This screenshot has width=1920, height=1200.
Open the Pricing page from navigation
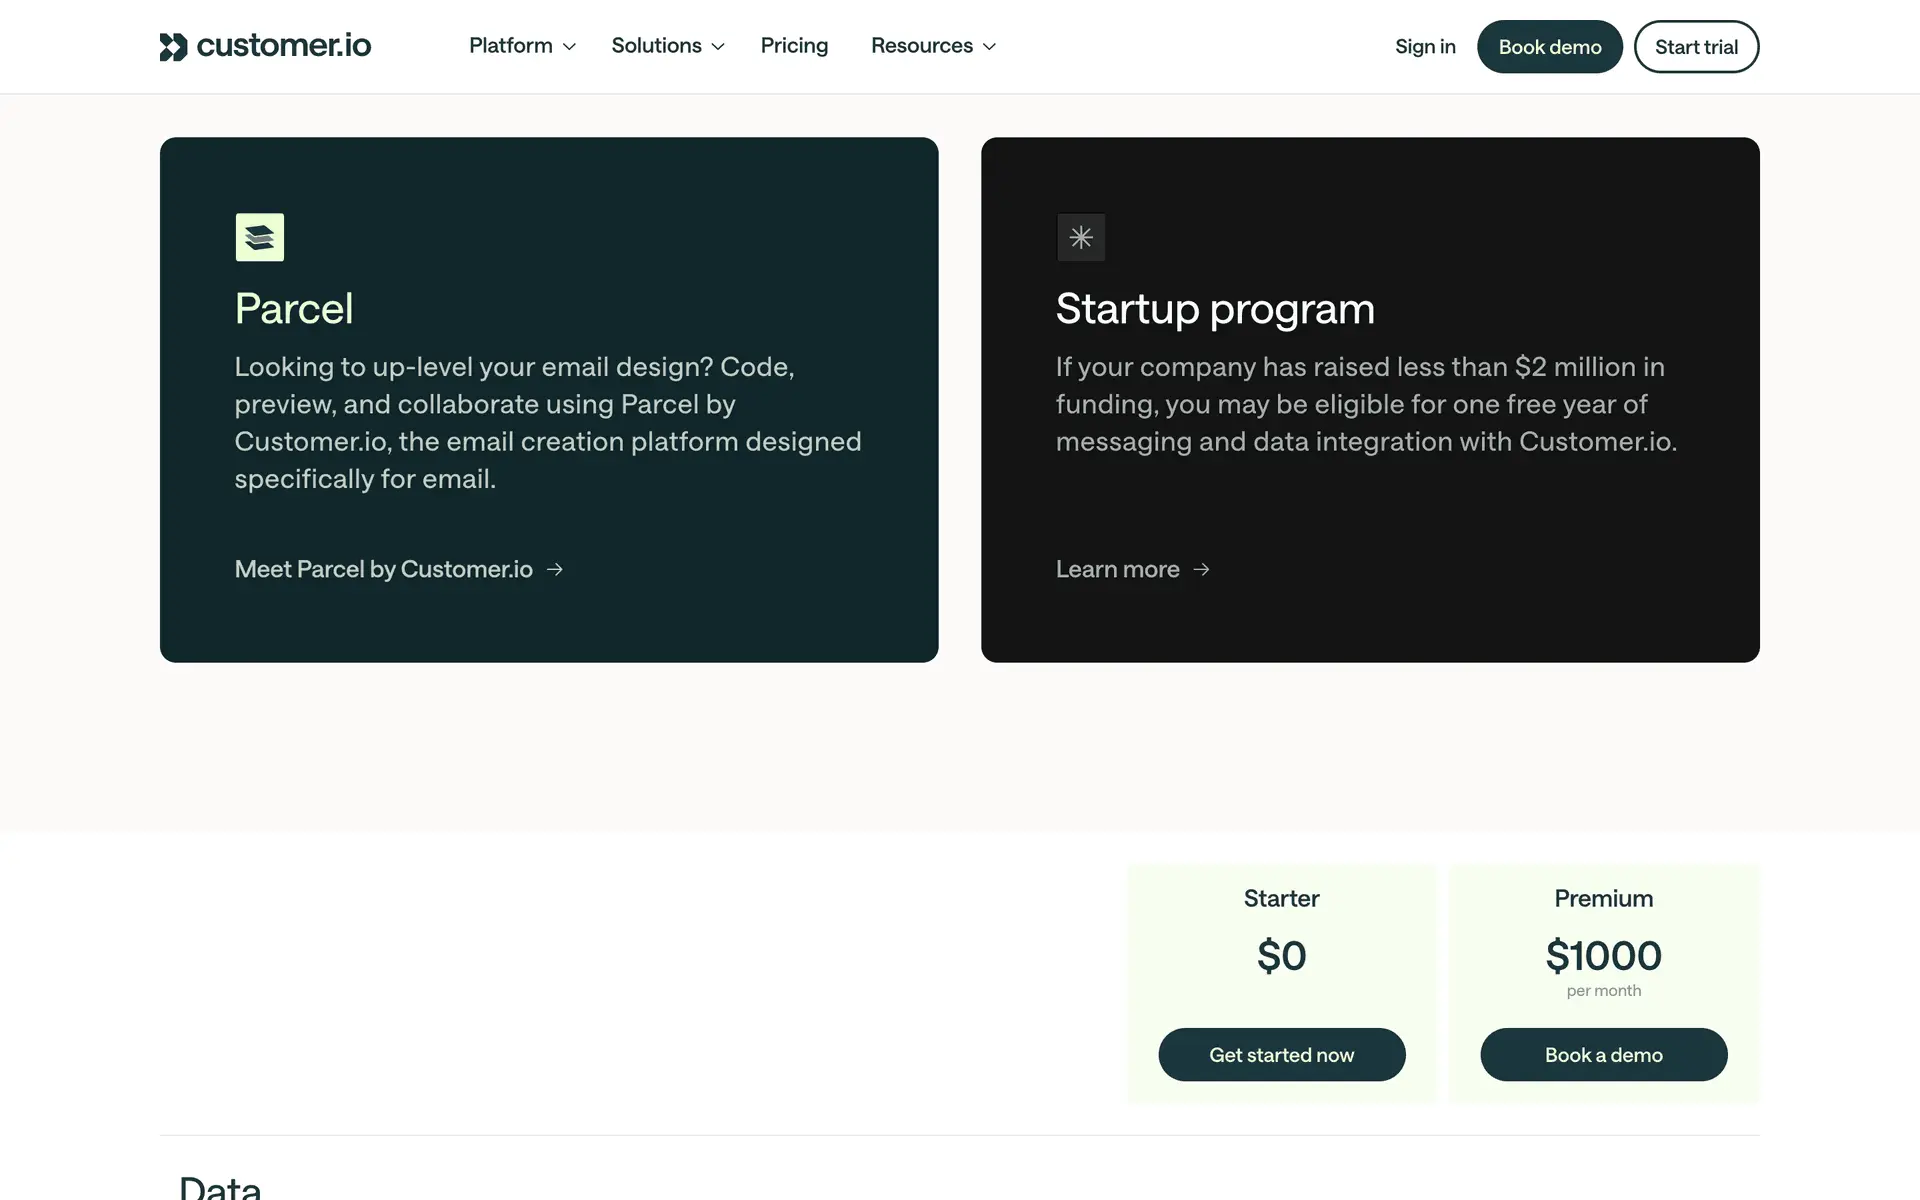point(794,46)
